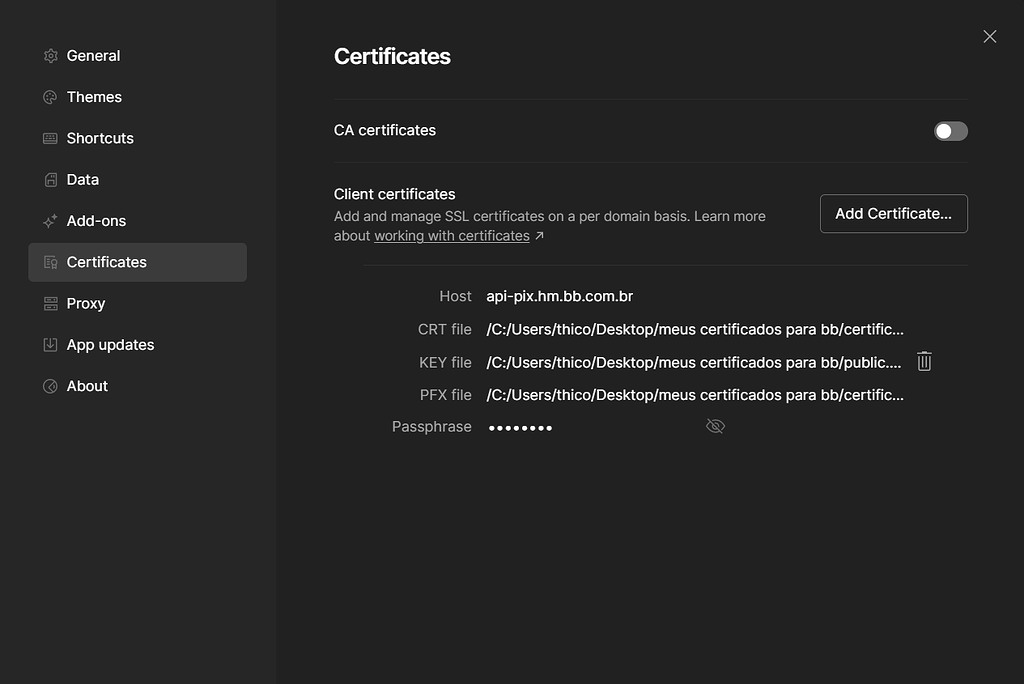Click the About info icon
Viewport: 1024px width, 684px height.
[50, 386]
